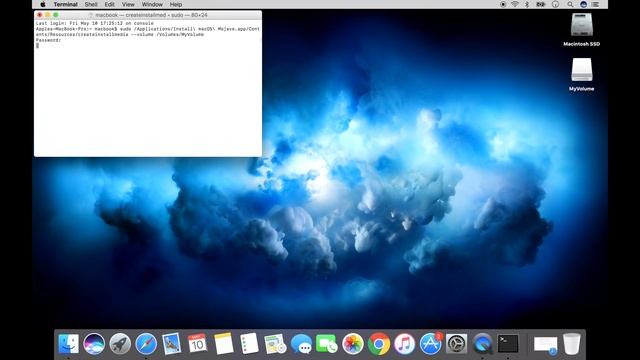640x360 pixels.
Task: Open the View menu
Action: tap(128, 4)
